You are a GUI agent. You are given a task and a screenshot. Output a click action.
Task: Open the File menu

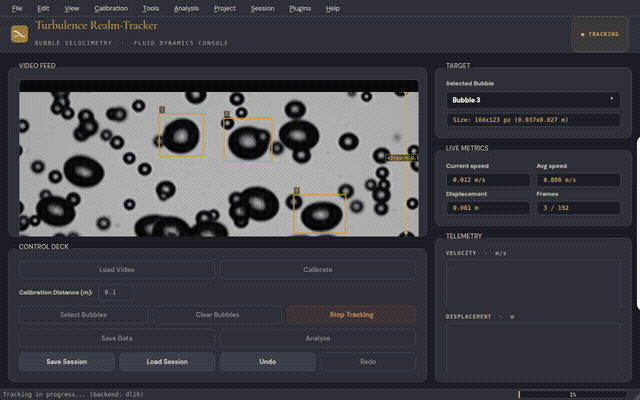[17, 8]
